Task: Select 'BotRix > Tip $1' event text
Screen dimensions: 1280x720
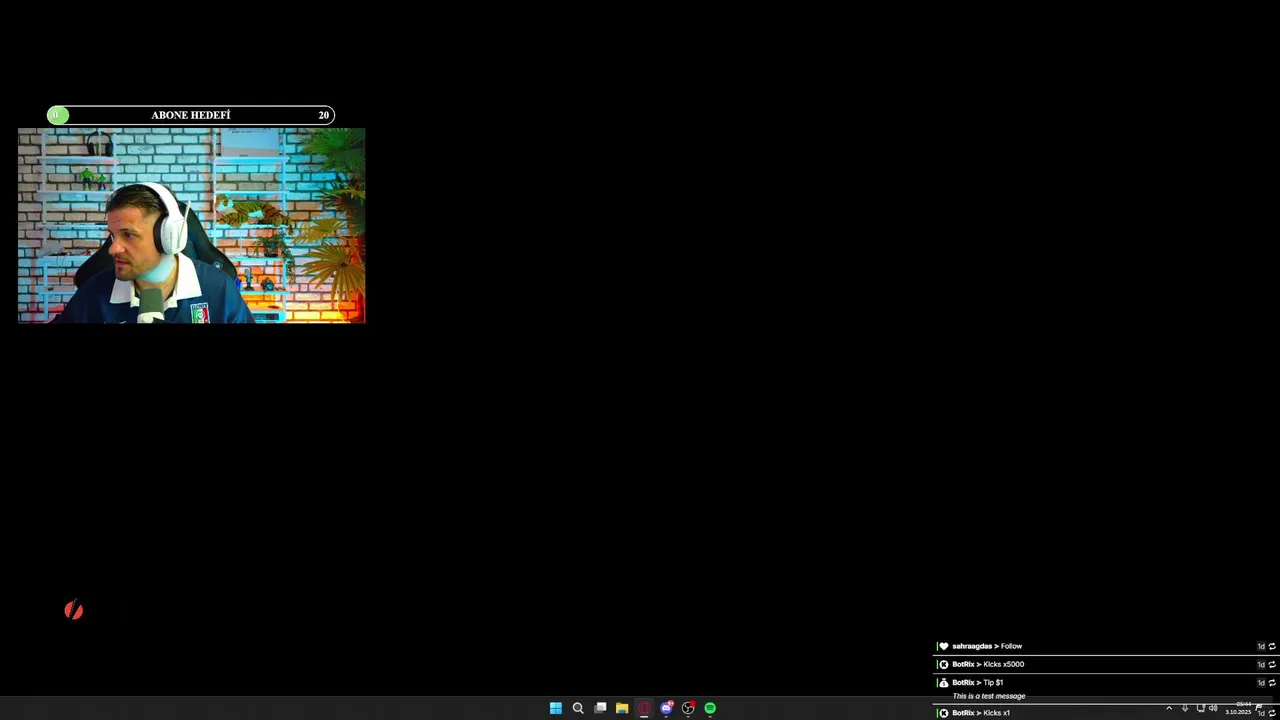Action: [977, 683]
